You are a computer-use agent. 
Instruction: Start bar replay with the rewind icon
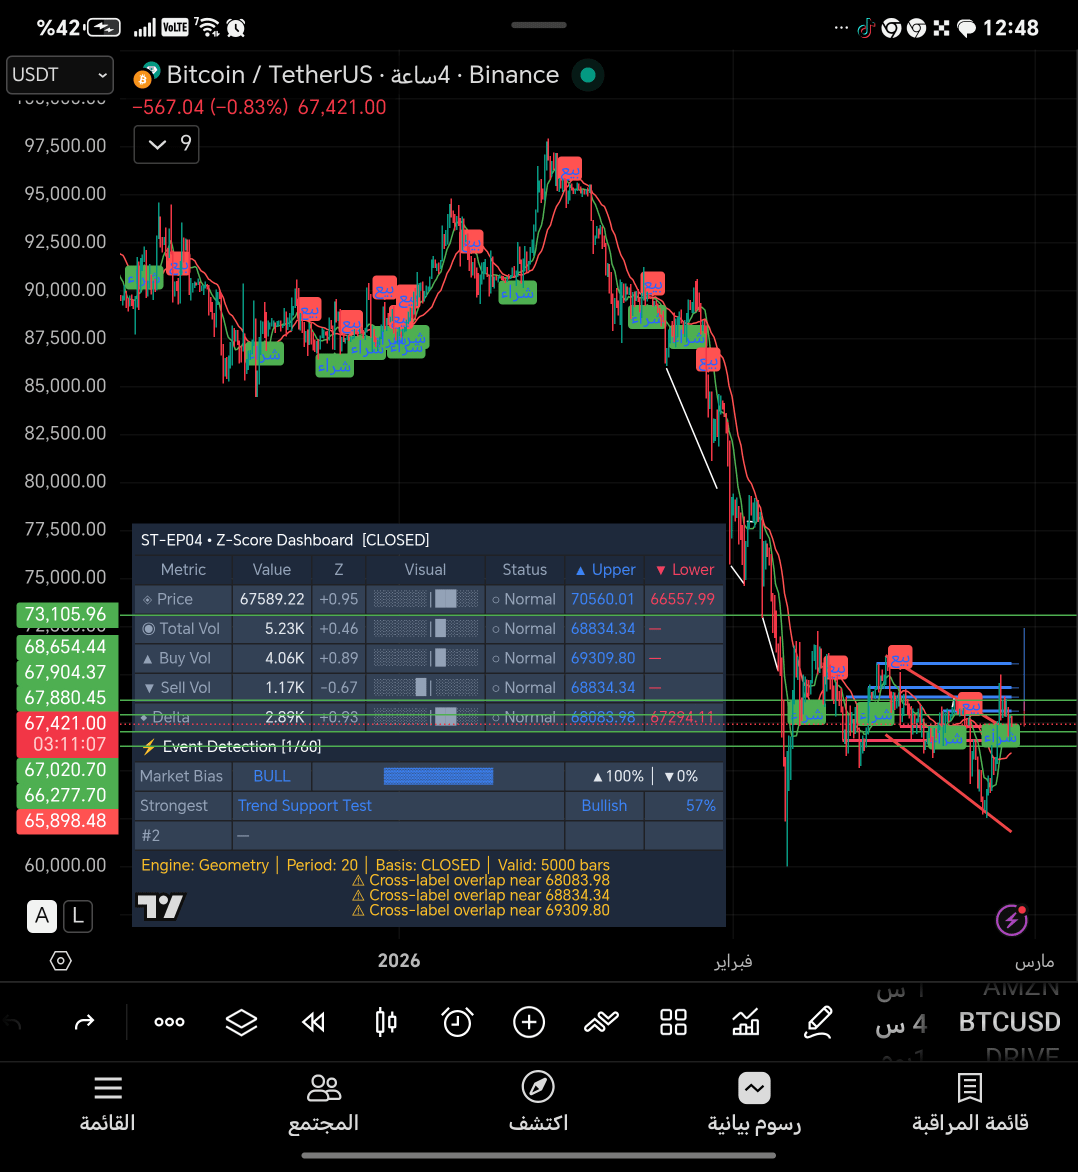pos(313,1022)
